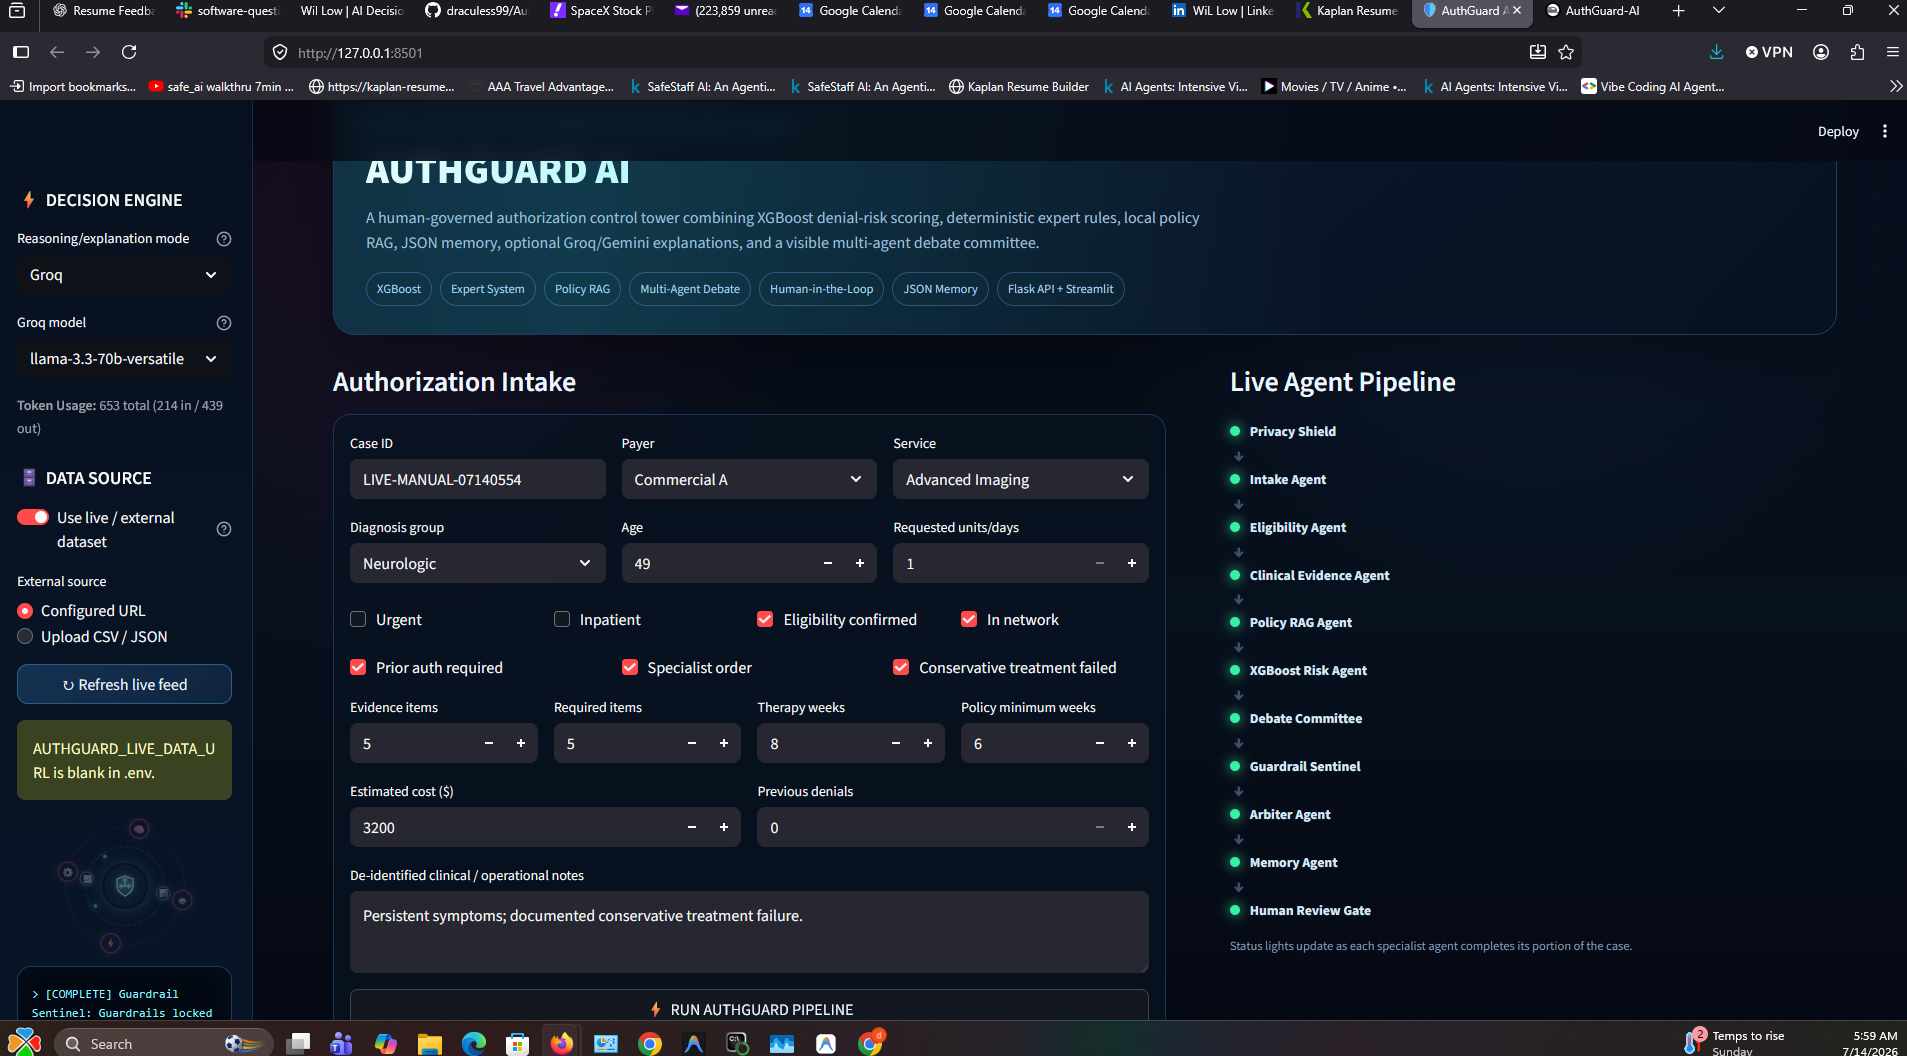The width and height of the screenshot is (1907, 1056).
Task: Uncheck In network checkbox
Action: tap(969, 620)
